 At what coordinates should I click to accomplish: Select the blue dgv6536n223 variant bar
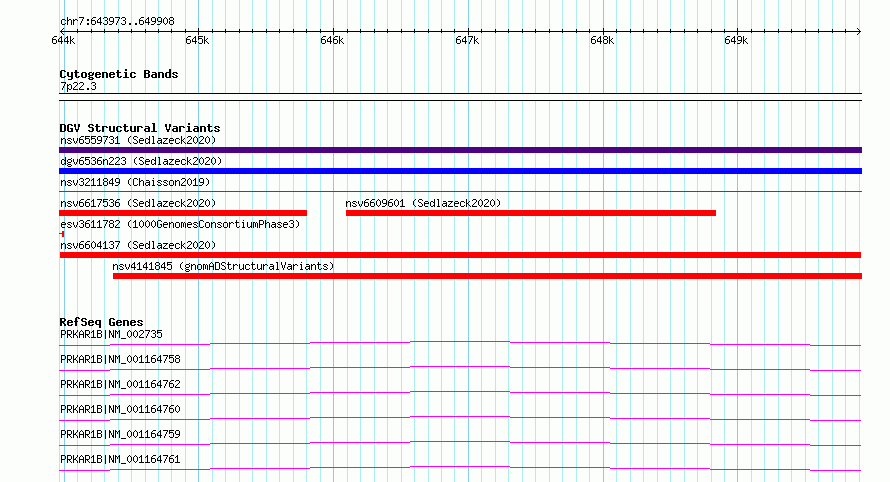460,171
